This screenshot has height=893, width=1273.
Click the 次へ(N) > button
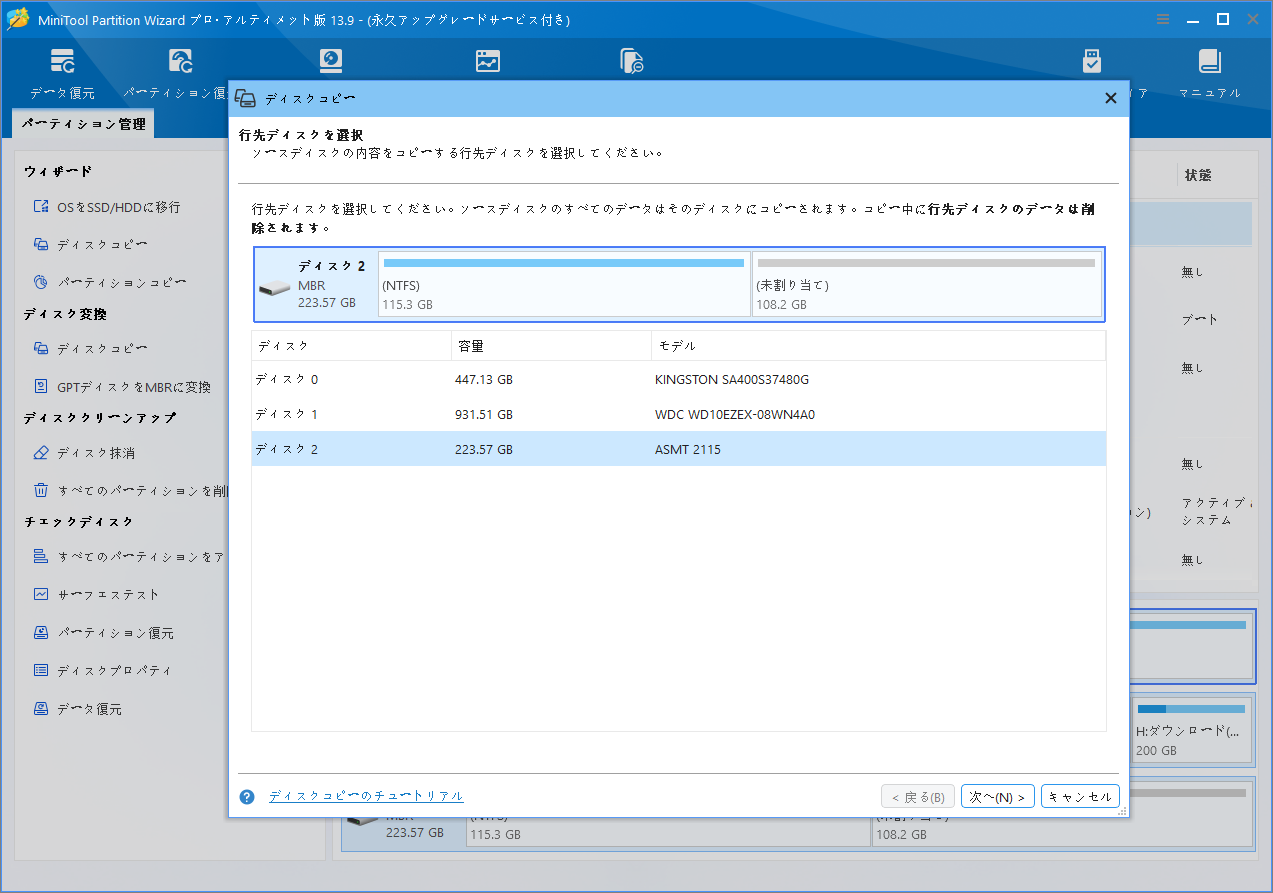997,797
